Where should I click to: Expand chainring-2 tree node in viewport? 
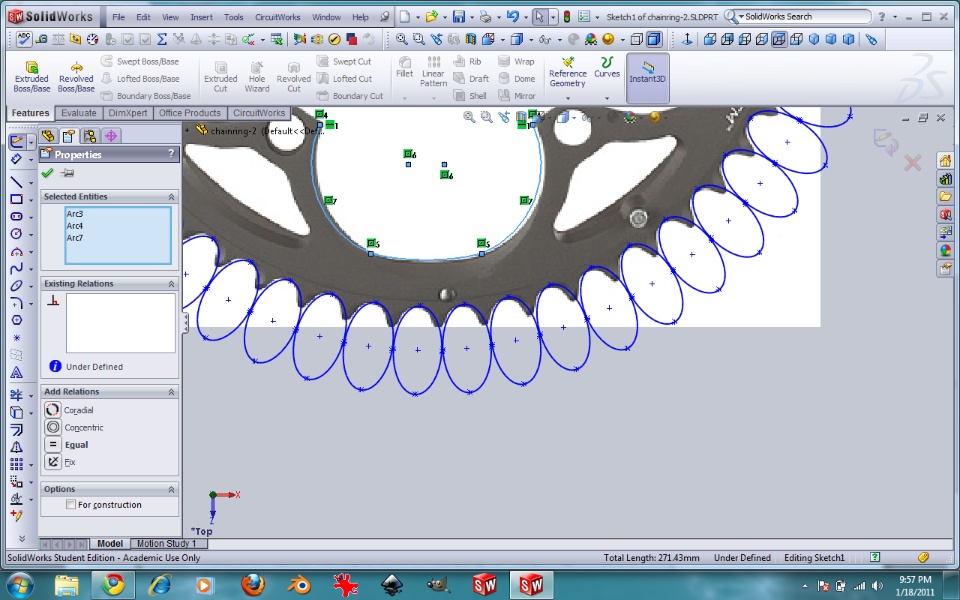pos(188,130)
